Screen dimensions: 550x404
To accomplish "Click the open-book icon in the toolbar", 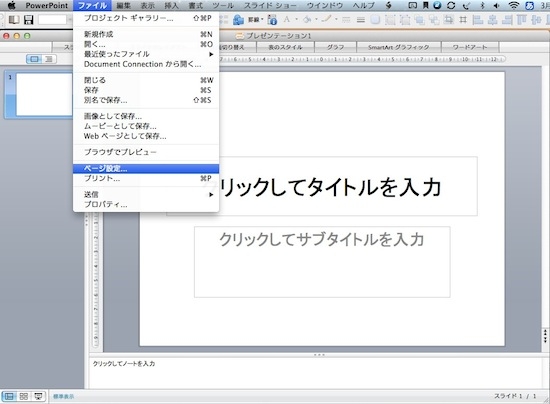I will tap(14, 20).
